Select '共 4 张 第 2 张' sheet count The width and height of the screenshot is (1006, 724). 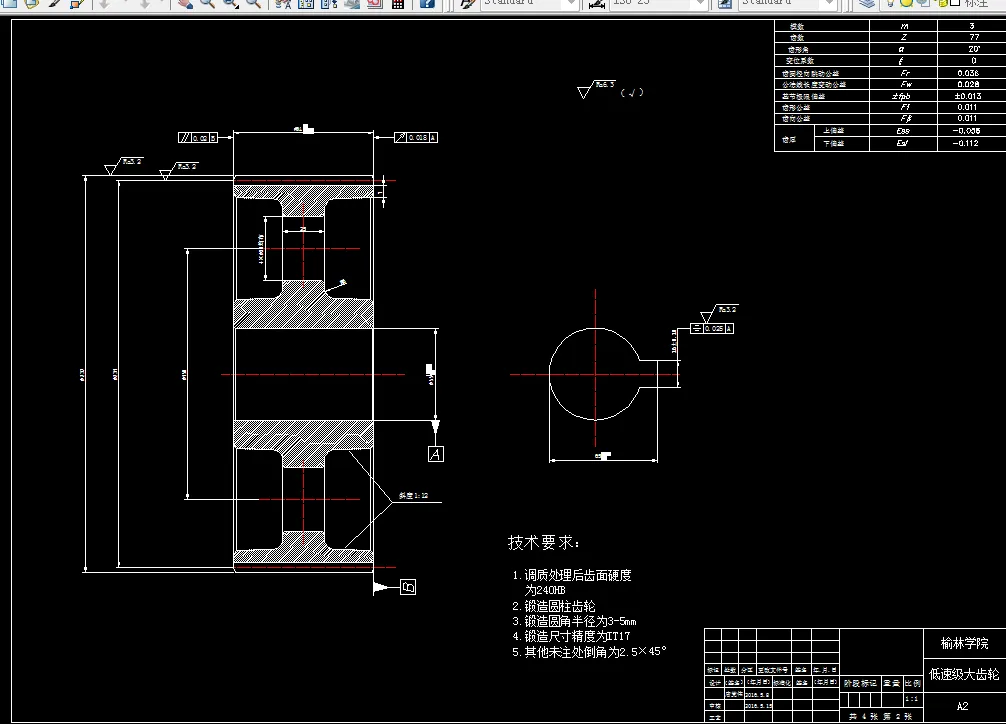[880, 716]
